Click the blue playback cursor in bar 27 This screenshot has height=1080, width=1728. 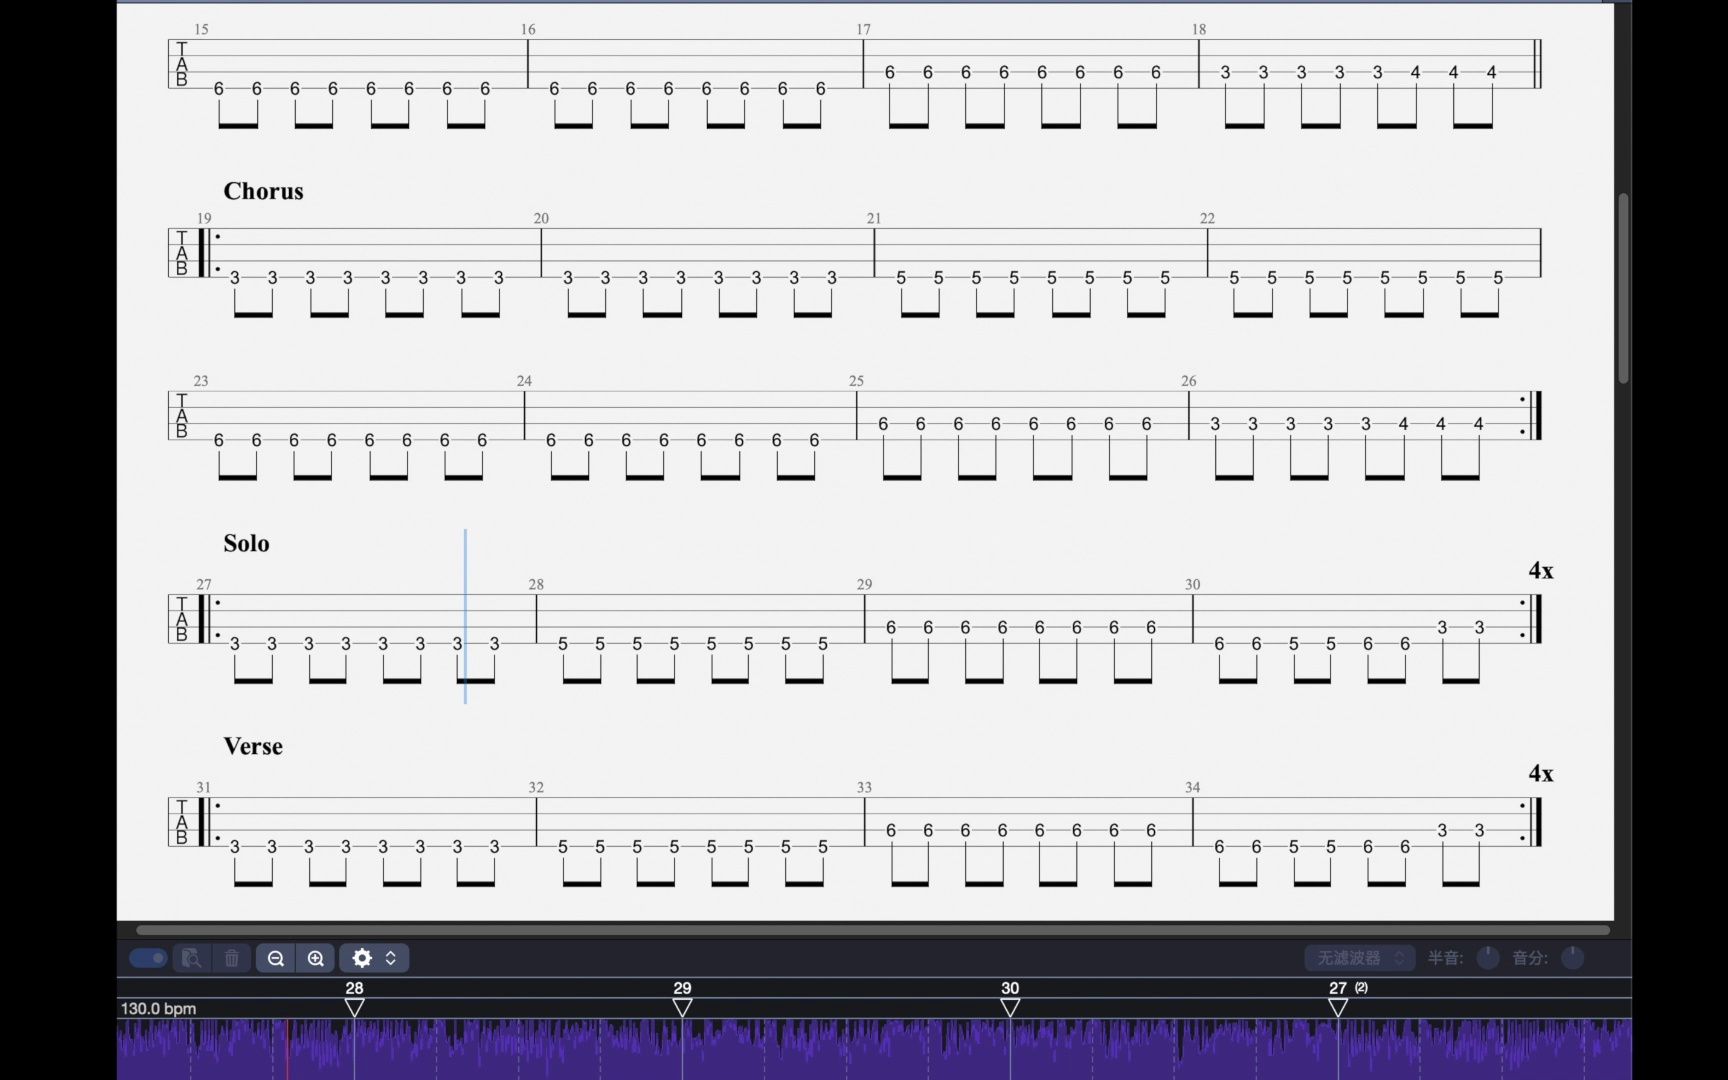pyautogui.click(x=465, y=616)
